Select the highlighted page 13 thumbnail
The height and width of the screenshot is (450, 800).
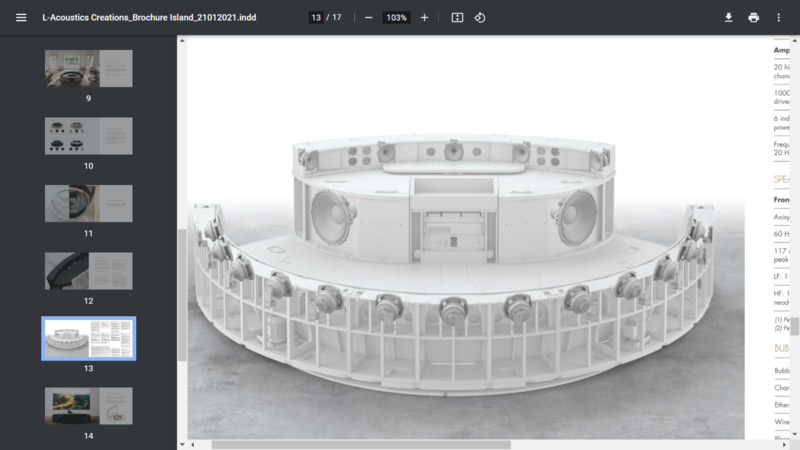click(x=88, y=339)
